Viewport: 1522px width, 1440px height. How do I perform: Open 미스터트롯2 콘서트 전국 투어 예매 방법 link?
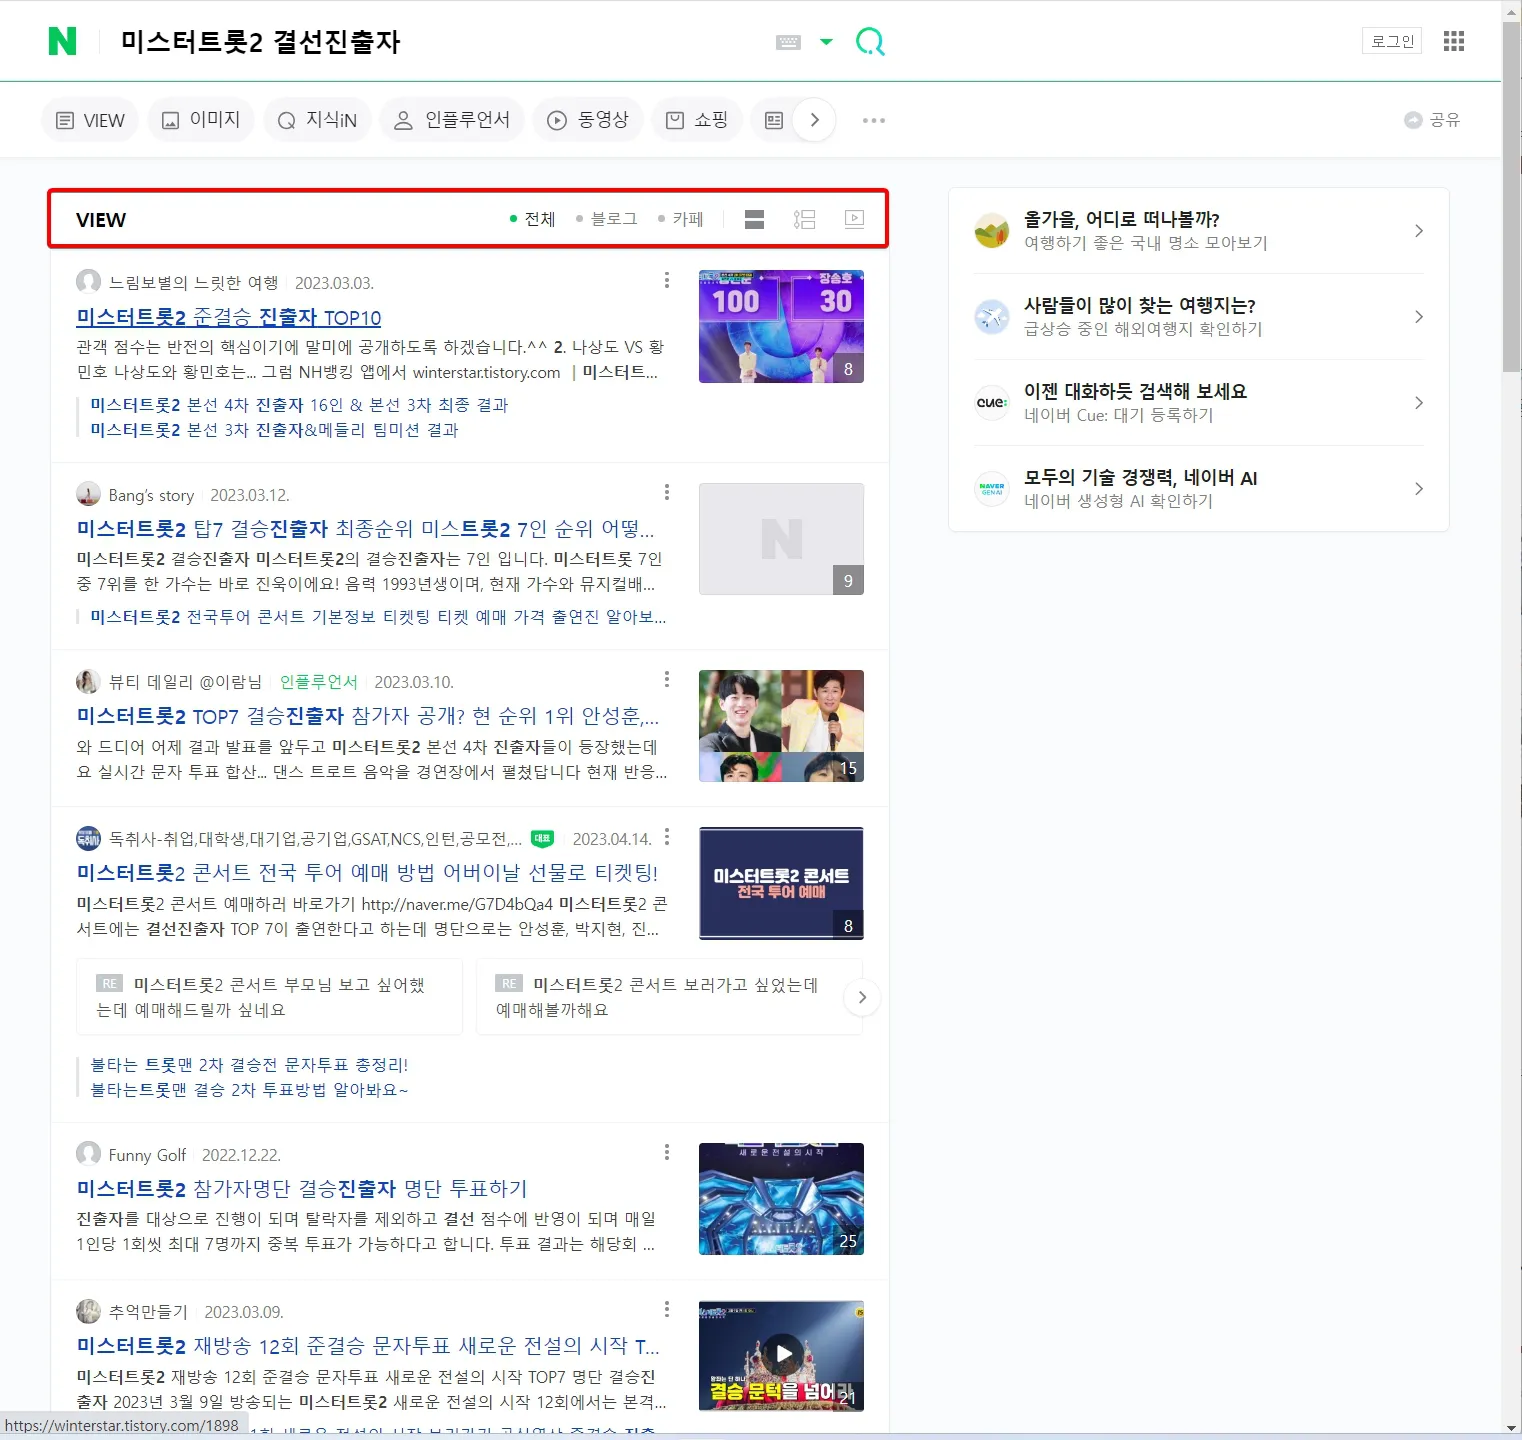coord(367,872)
